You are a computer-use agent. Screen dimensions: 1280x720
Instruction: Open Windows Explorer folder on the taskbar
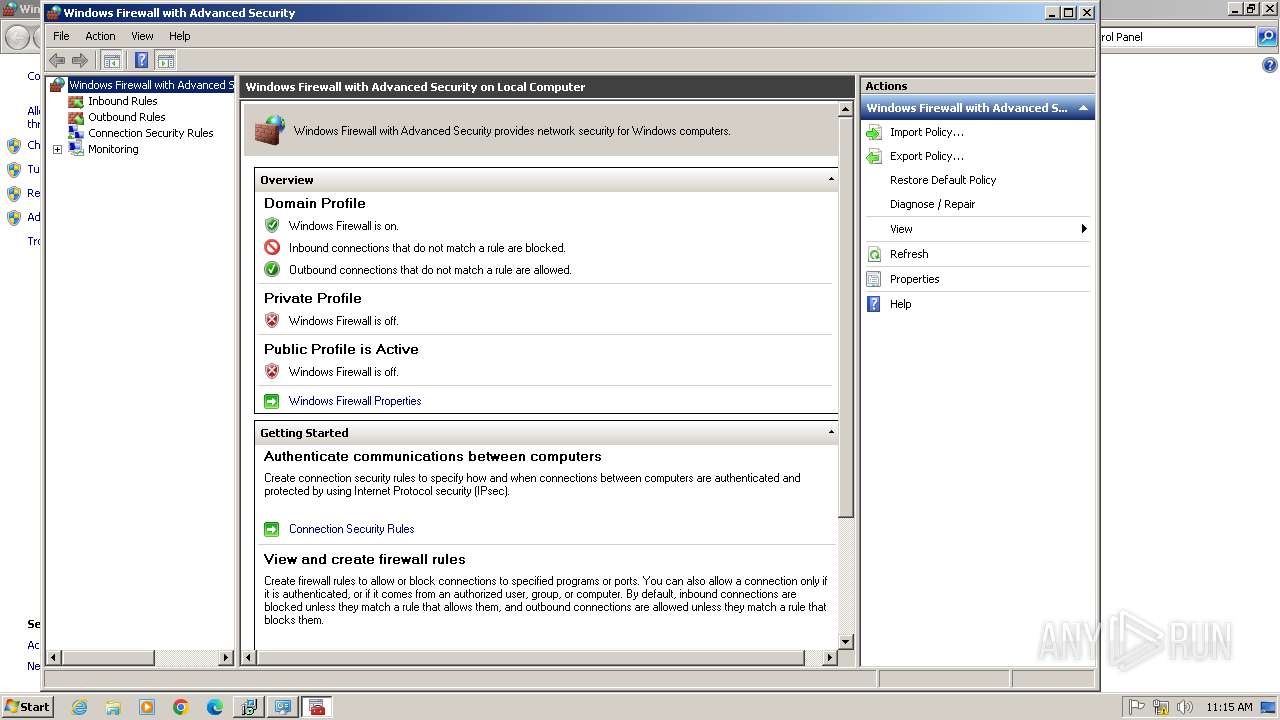click(x=113, y=707)
